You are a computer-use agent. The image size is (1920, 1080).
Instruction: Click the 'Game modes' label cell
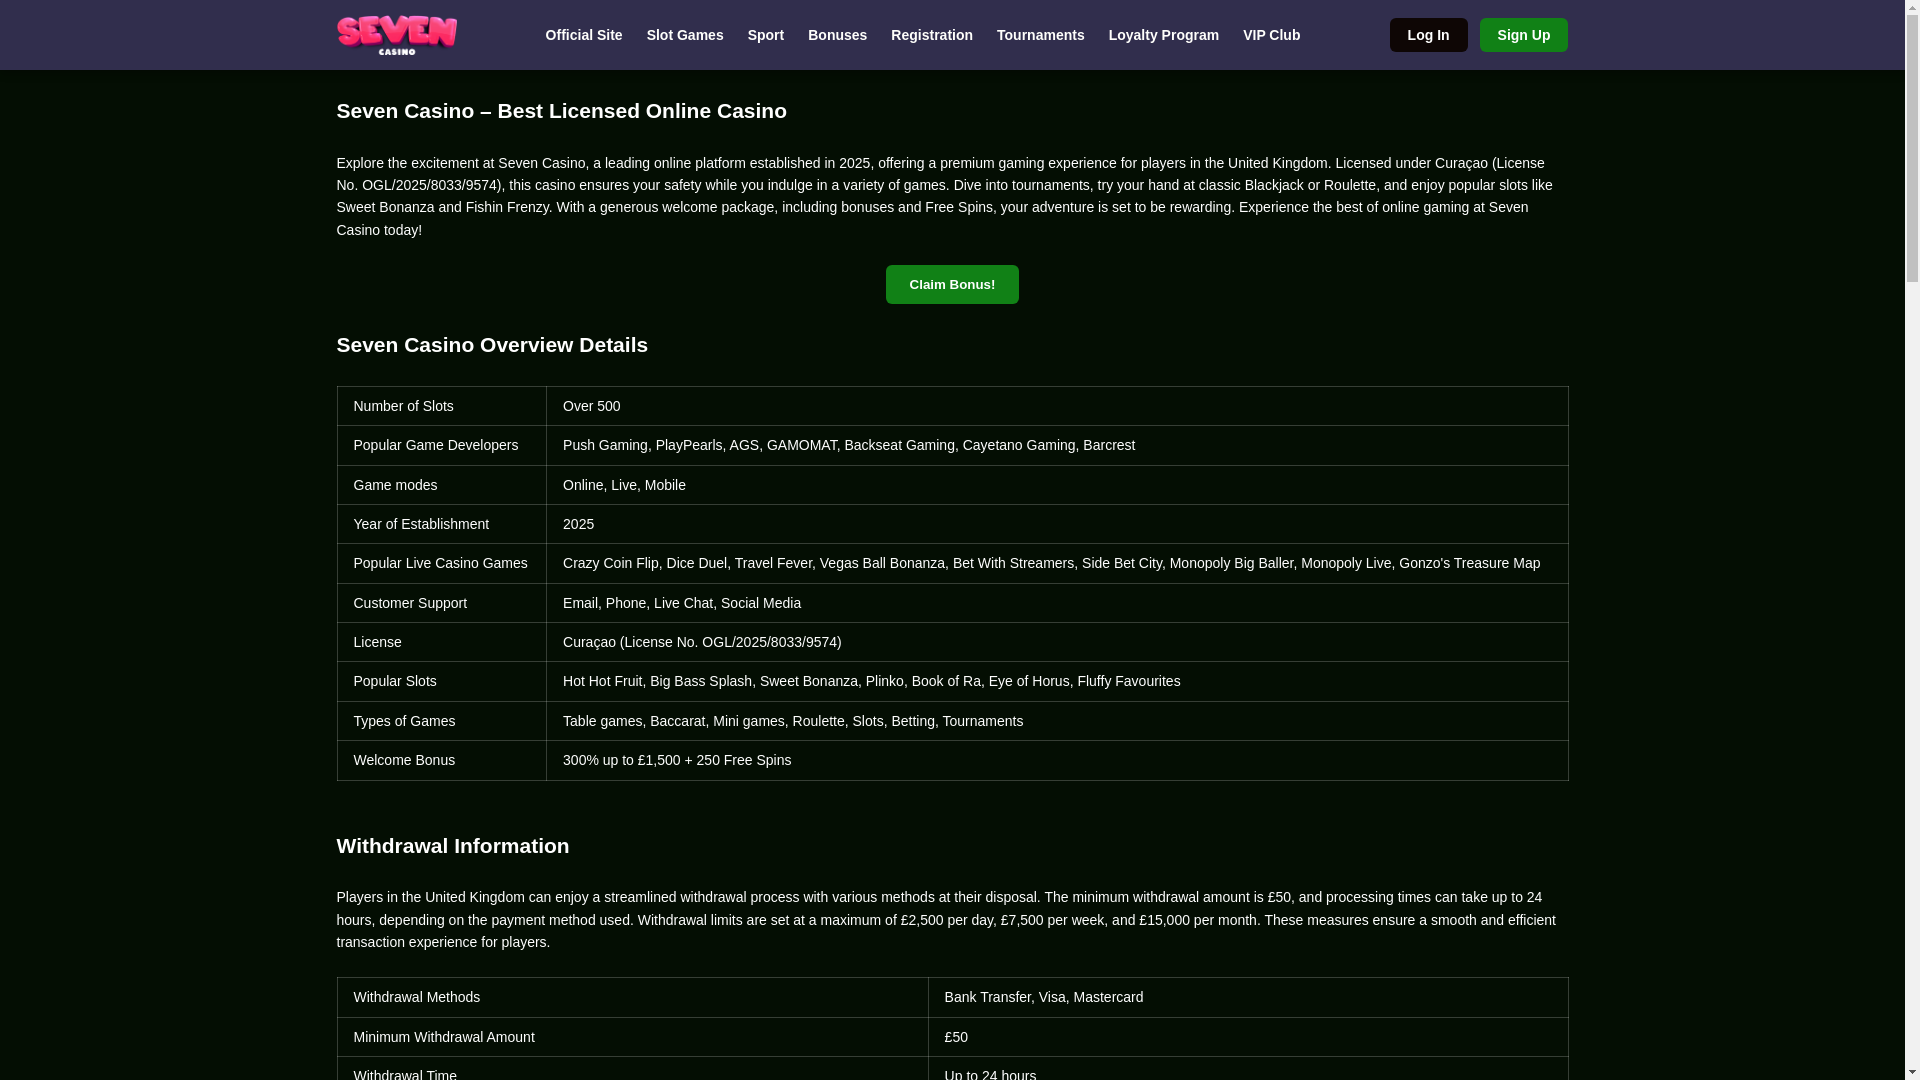coord(442,485)
